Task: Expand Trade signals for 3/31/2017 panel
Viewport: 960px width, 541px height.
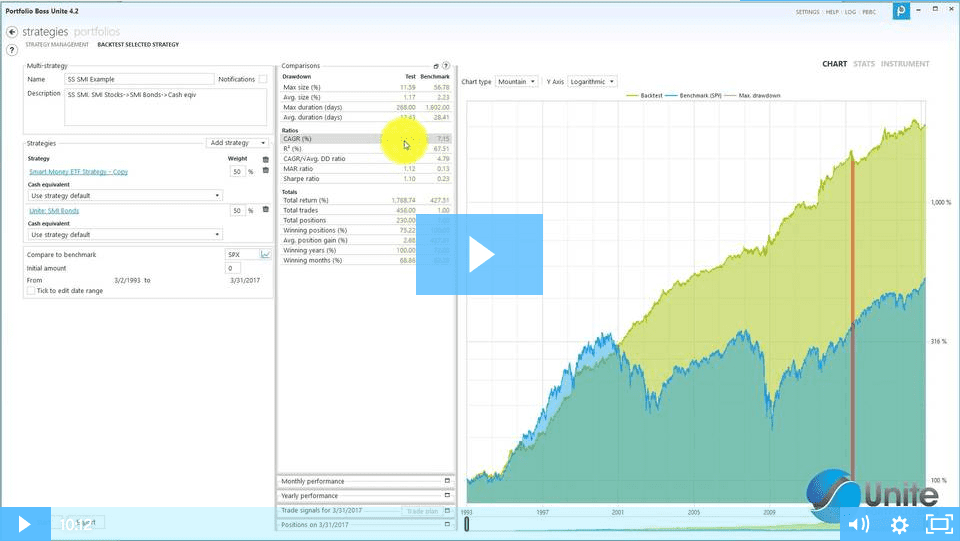Action: point(447,510)
